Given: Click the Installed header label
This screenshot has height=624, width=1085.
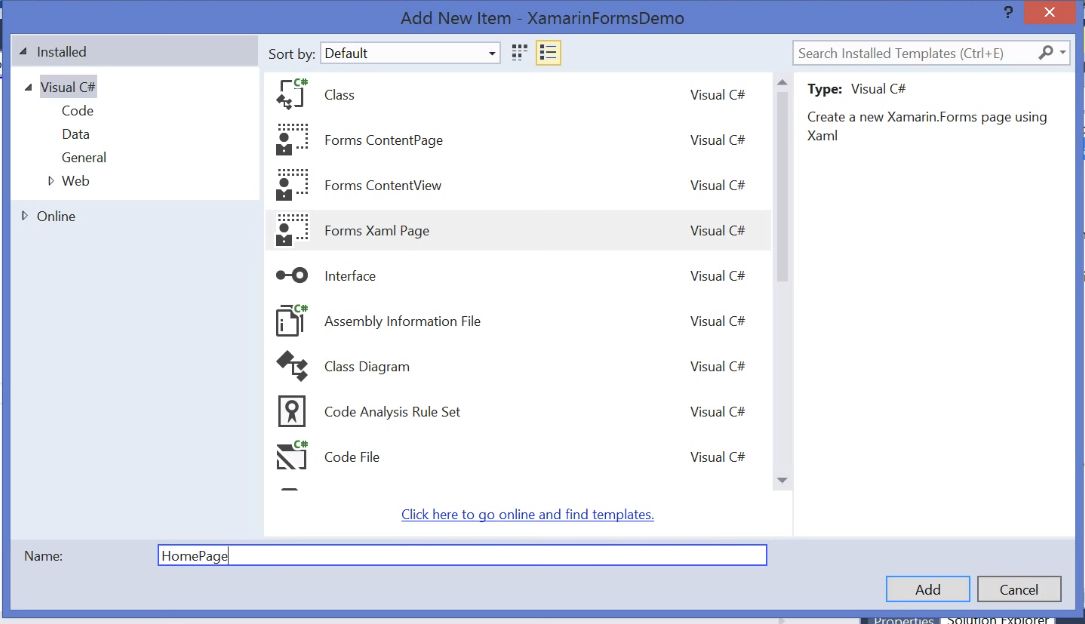Looking at the screenshot, I should tap(62, 52).
